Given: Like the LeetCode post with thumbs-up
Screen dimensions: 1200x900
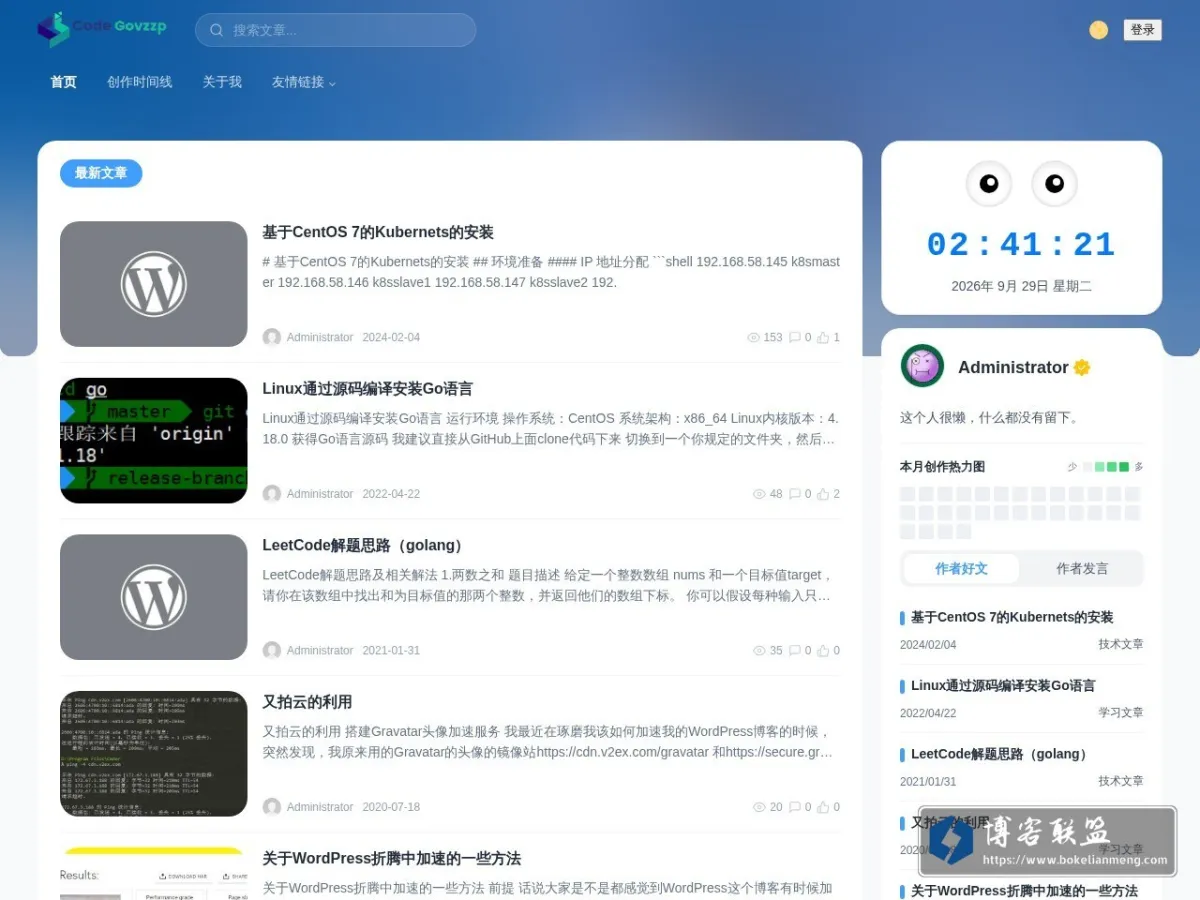Looking at the screenshot, I should pos(823,650).
